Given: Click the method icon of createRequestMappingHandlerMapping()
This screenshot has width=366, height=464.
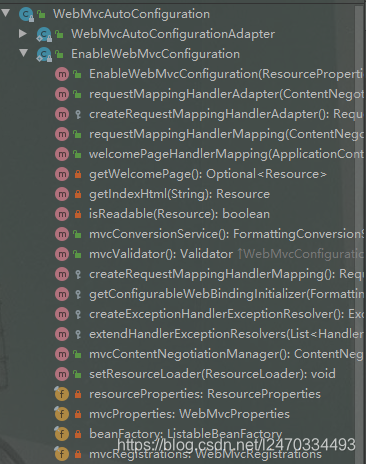Looking at the screenshot, I should coord(62,274).
